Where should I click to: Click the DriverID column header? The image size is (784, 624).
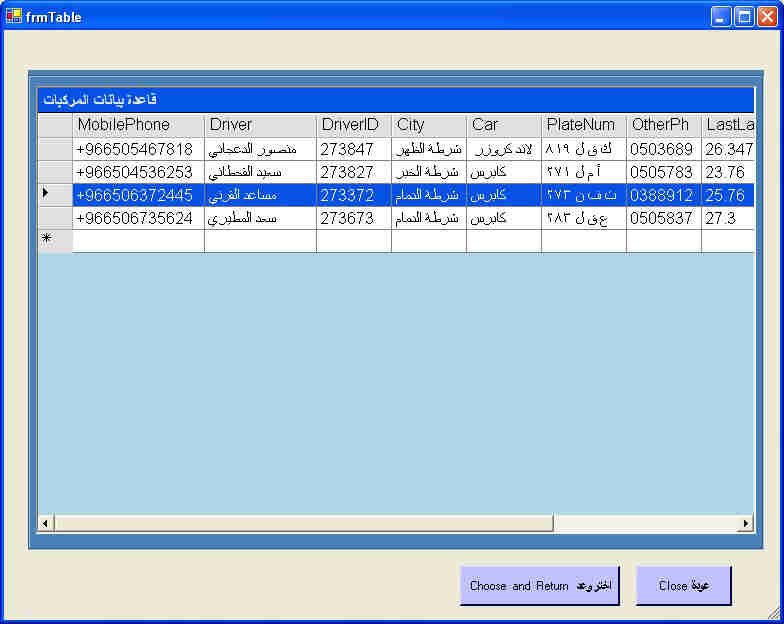point(353,125)
